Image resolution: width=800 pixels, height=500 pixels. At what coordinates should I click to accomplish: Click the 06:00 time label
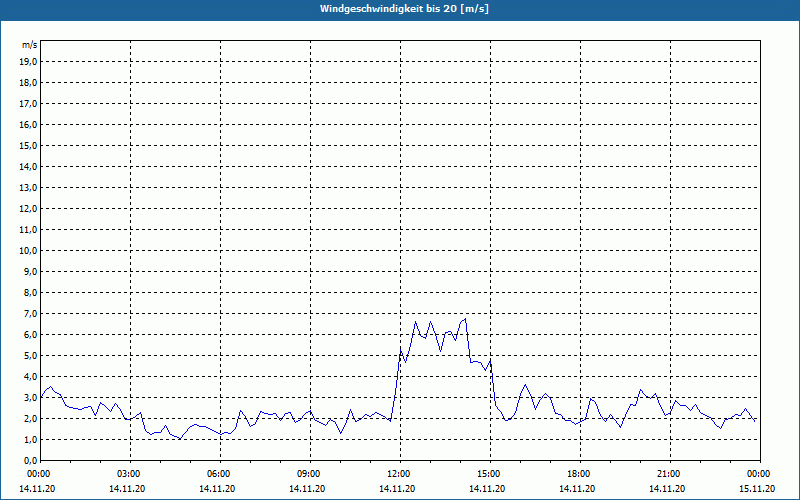click(x=220, y=474)
